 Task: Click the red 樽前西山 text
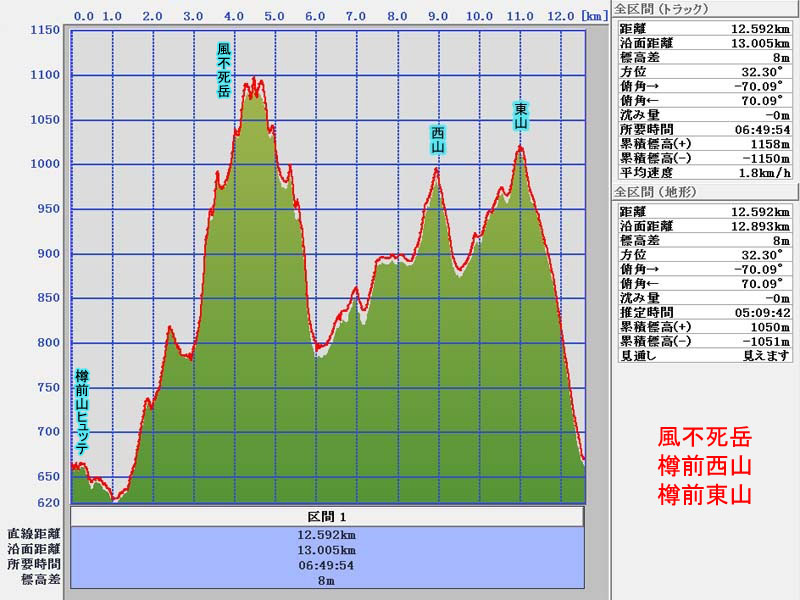(704, 466)
